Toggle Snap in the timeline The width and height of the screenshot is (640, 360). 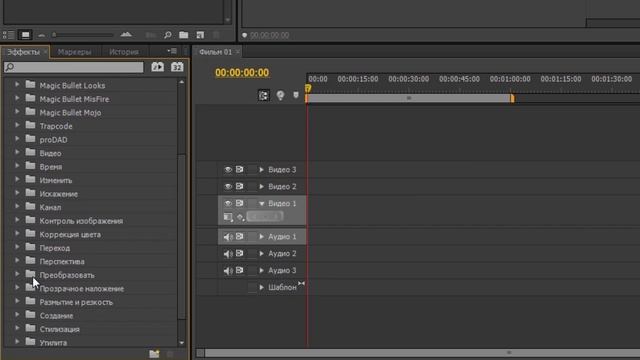(264, 96)
